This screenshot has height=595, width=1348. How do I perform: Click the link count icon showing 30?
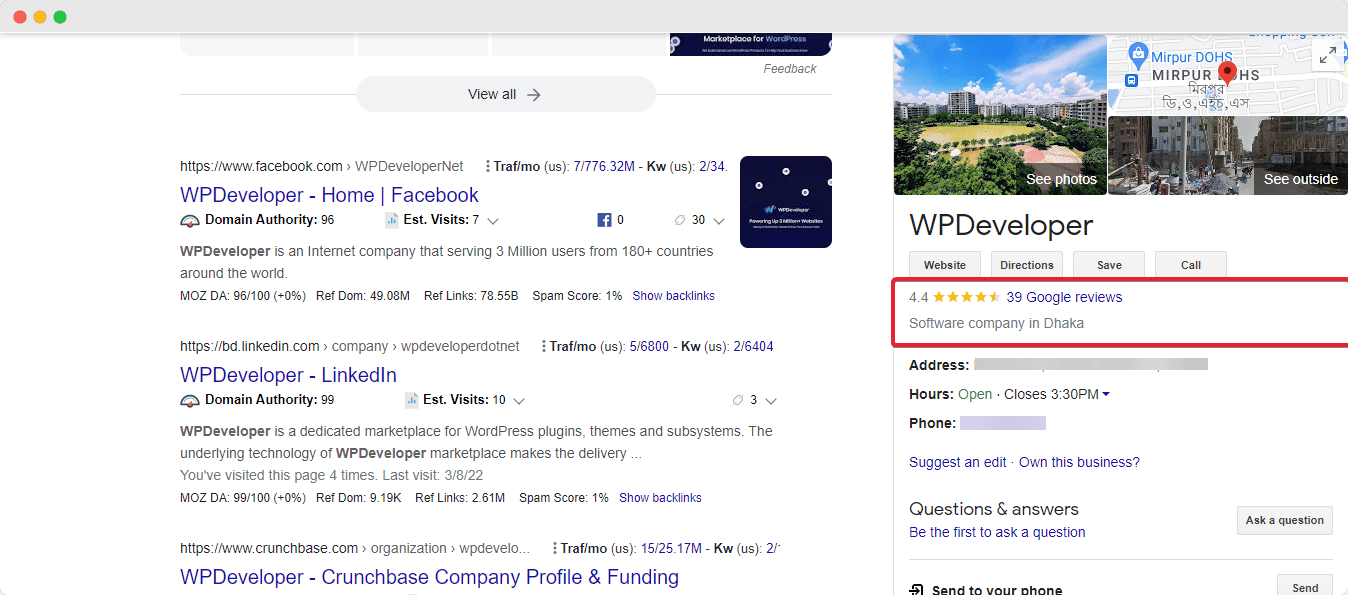(x=681, y=220)
